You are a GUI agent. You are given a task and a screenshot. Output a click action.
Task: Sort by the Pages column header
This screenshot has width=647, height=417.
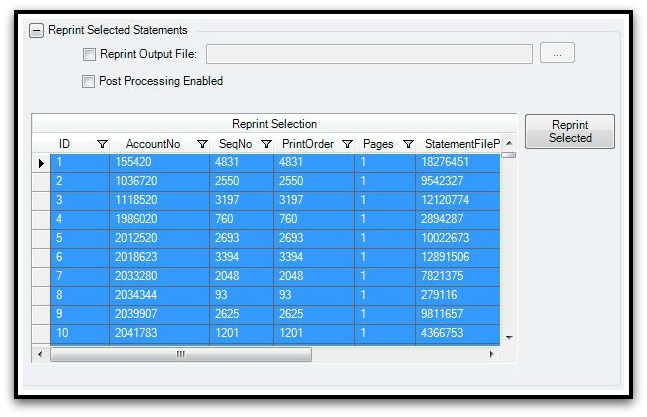click(378, 144)
